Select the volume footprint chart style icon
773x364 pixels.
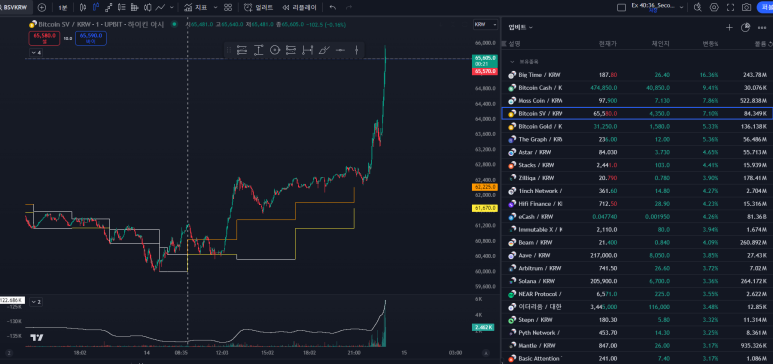click(x=121, y=7)
